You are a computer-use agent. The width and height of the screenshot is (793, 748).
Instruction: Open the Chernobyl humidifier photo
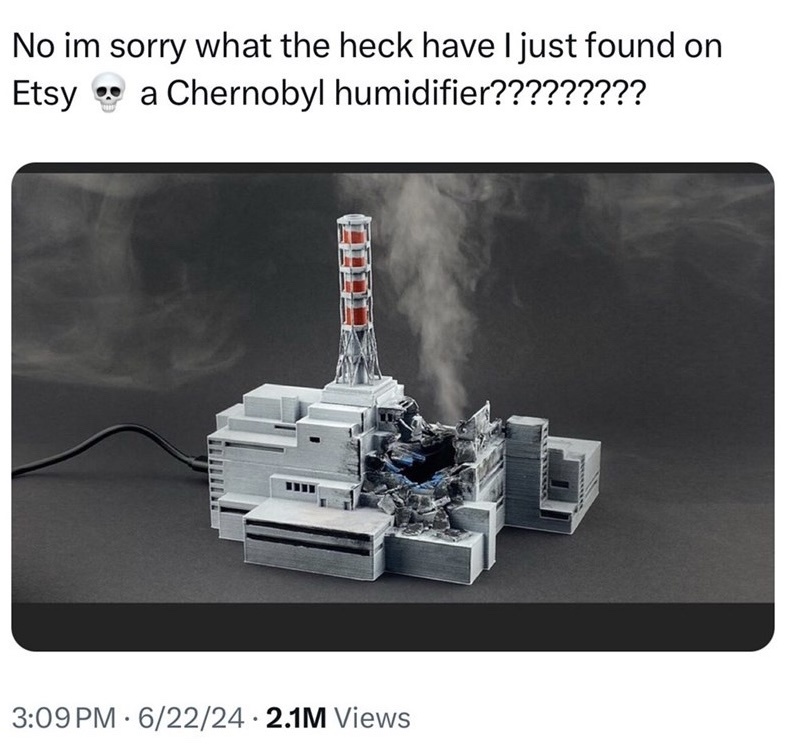click(x=392, y=407)
